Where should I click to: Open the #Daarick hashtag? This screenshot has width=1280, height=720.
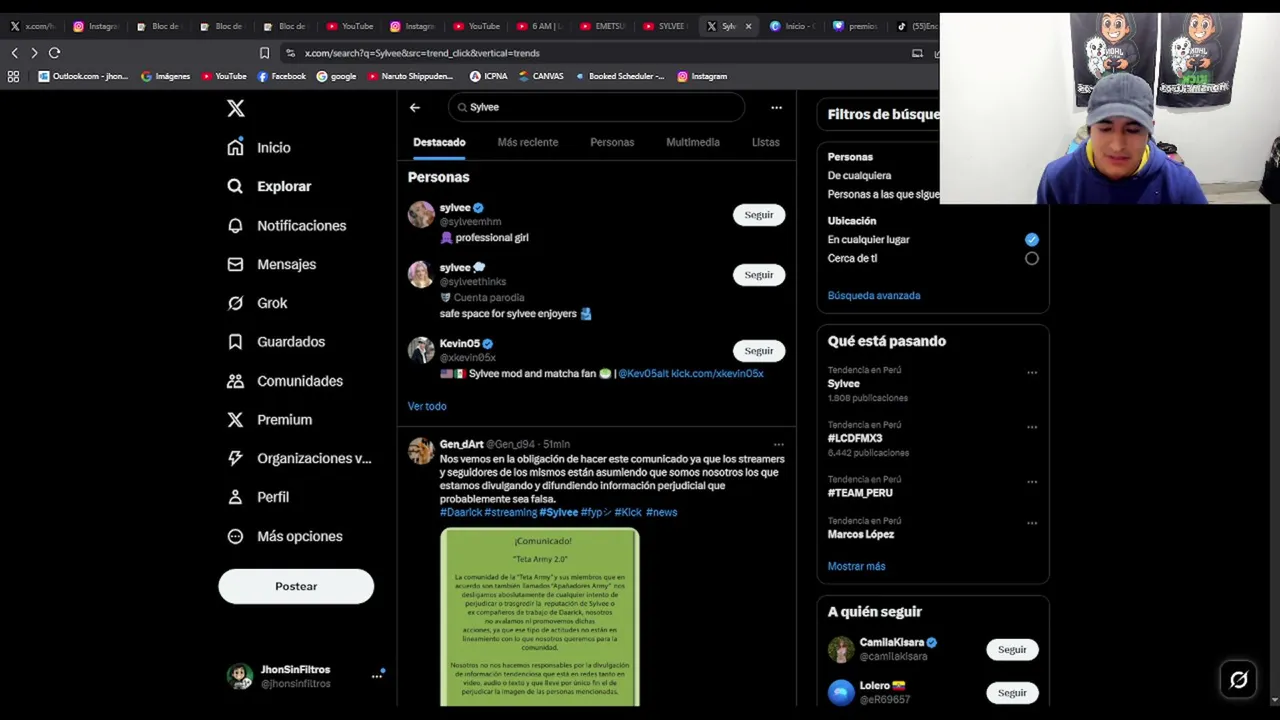point(461,512)
